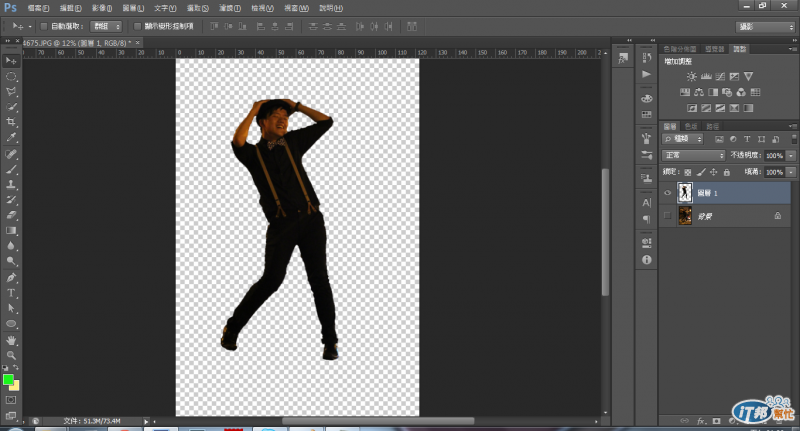The height and width of the screenshot is (431, 800).
Task: Enable the 顯示變形控制項 checkbox
Action: coord(137,26)
